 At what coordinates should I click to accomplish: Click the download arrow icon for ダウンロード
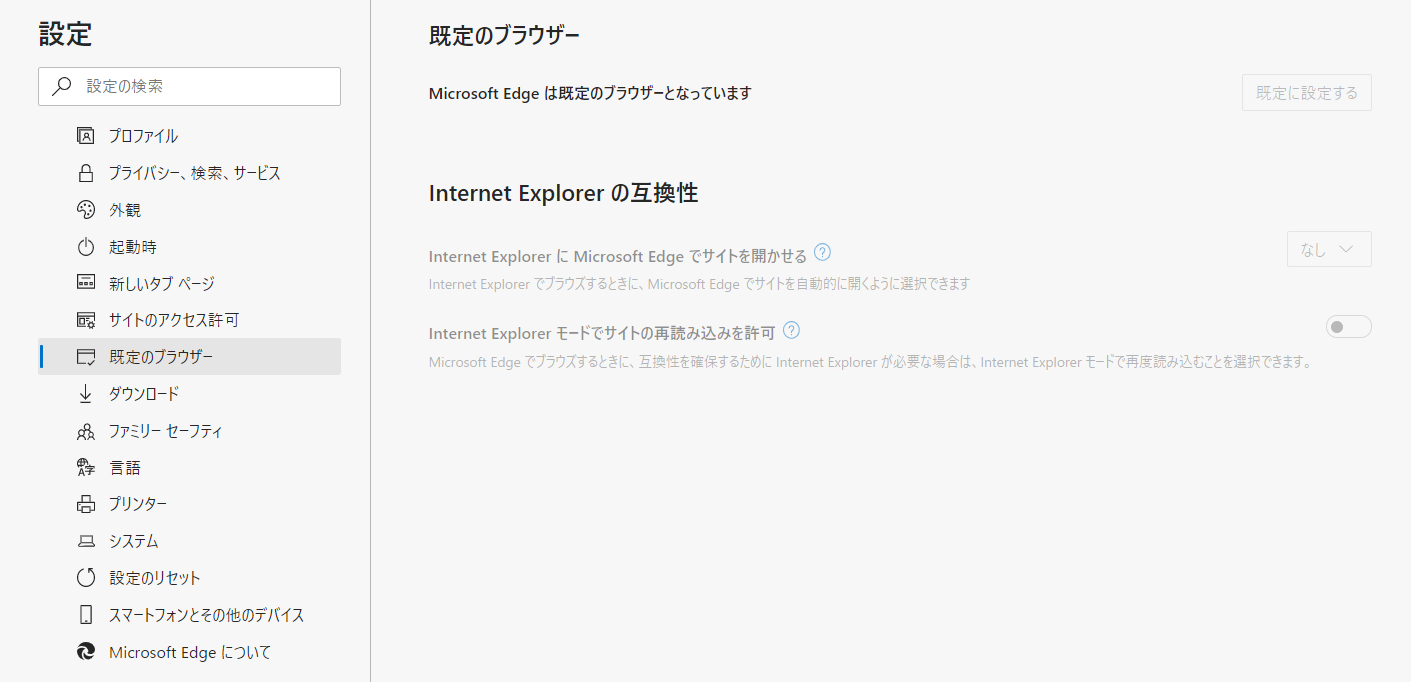tap(86, 394)
